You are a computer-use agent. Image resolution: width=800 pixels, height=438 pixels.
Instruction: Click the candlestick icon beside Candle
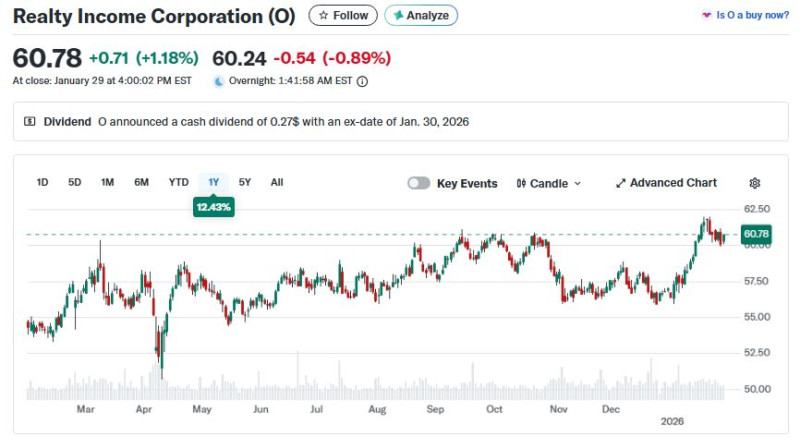click(521, 183)
